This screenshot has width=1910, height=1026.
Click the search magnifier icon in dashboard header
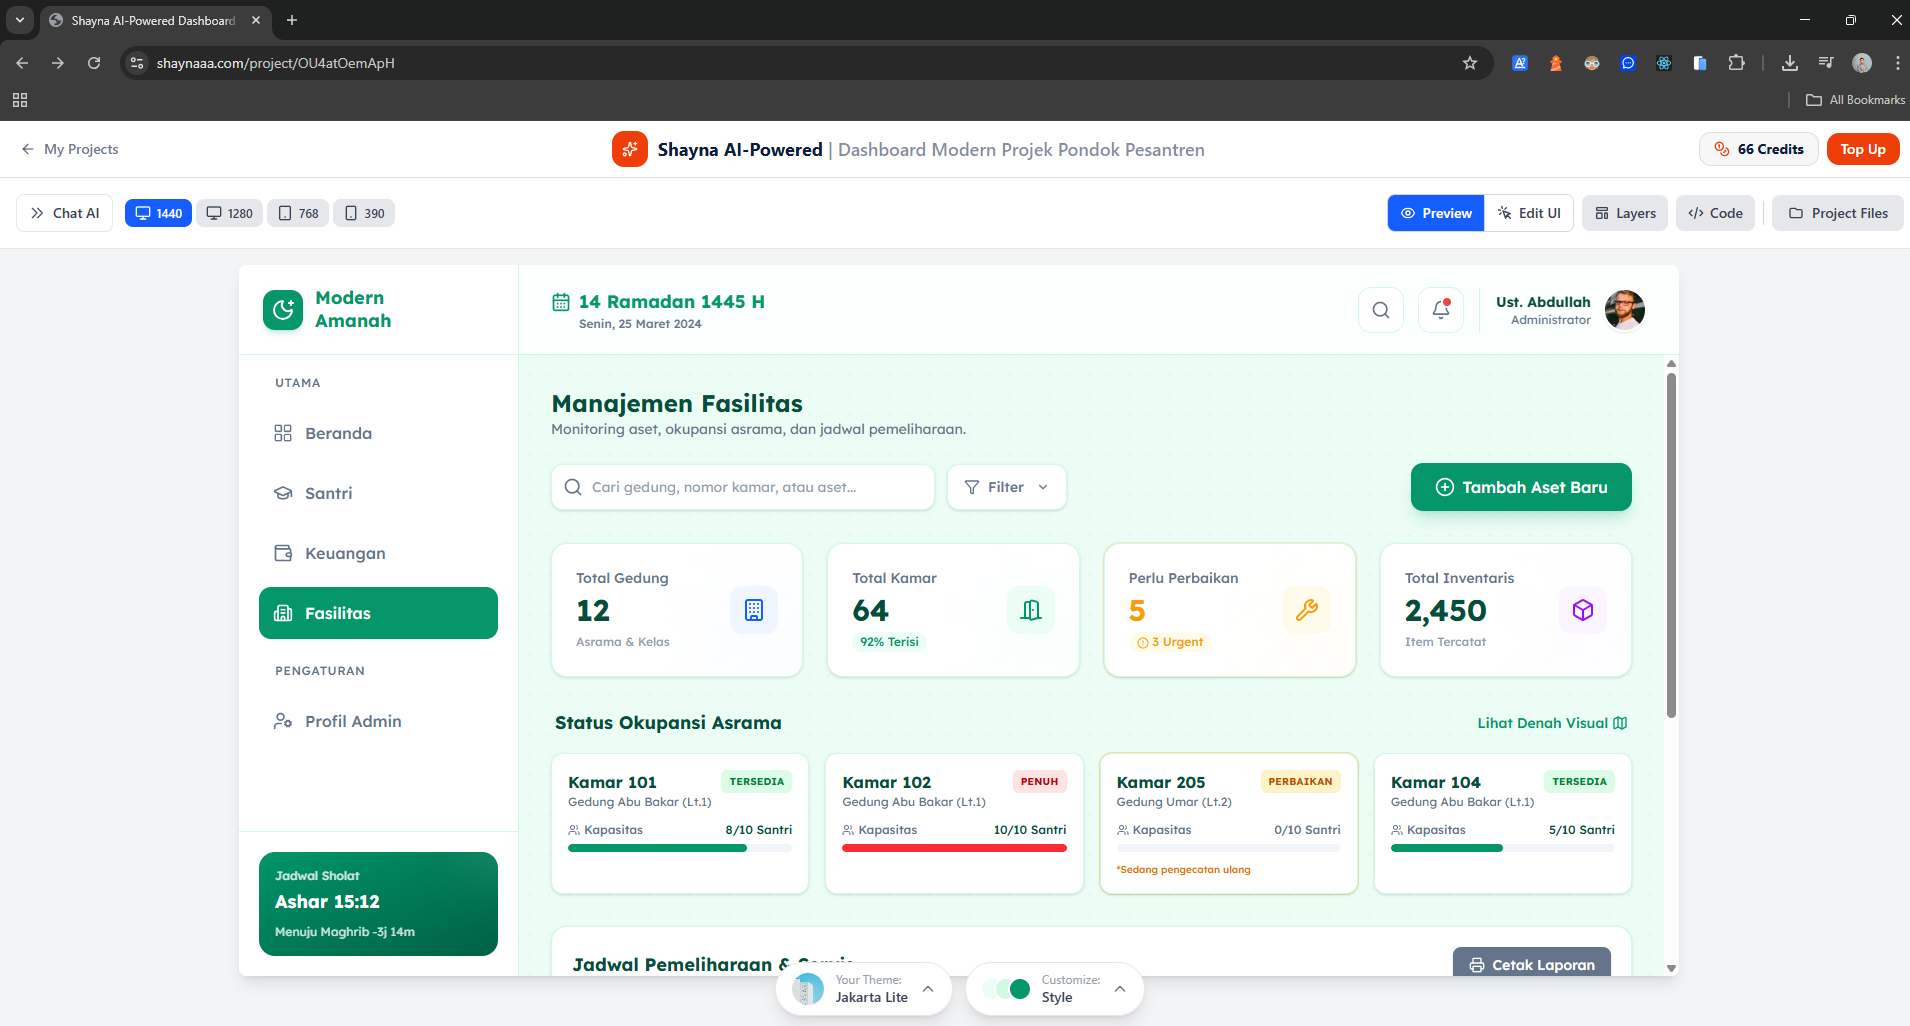click(x=1380, y=310)
